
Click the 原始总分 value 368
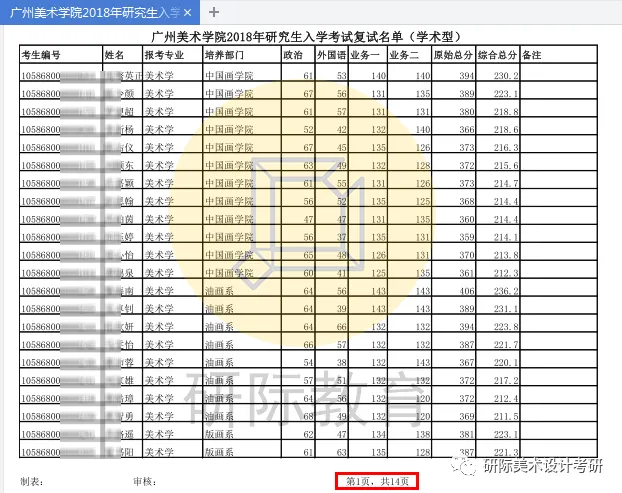click(x=467, y=201)
